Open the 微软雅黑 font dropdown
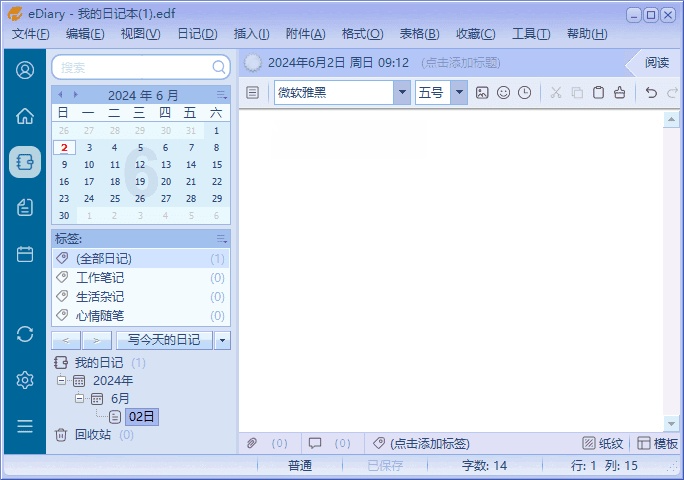 coord(402,93)
